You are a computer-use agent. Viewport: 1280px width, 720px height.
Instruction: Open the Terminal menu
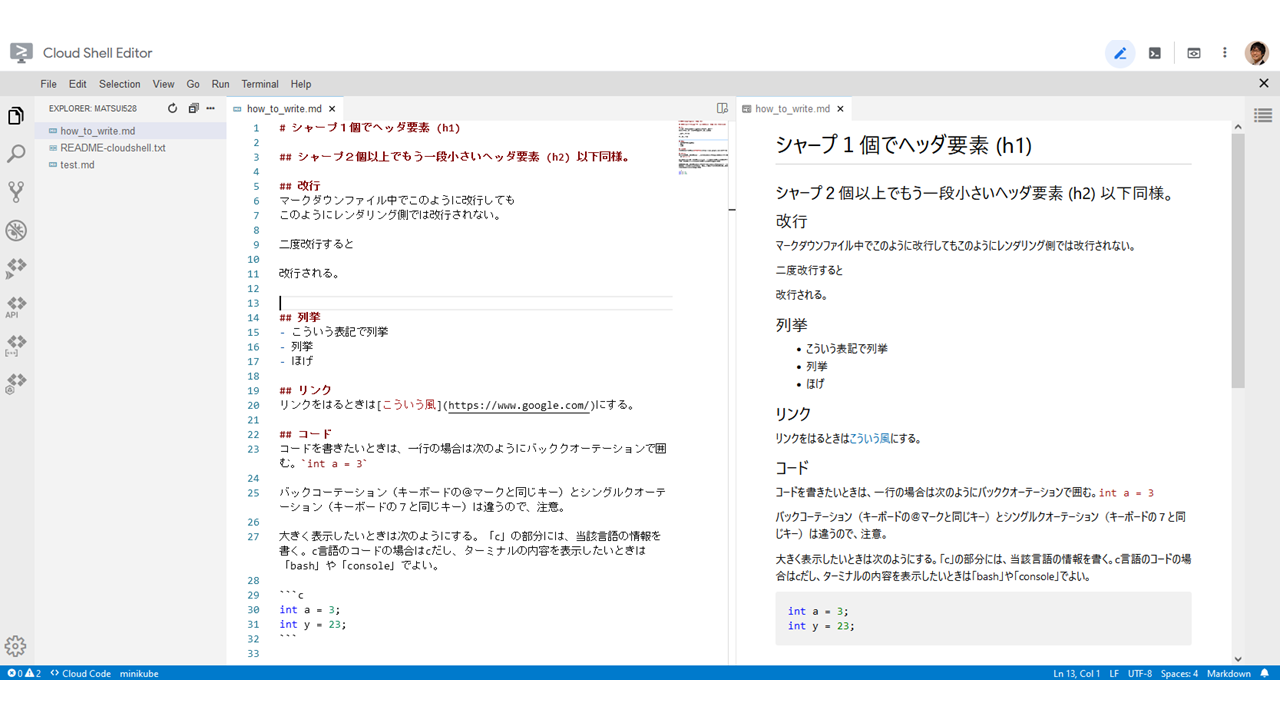259,84
